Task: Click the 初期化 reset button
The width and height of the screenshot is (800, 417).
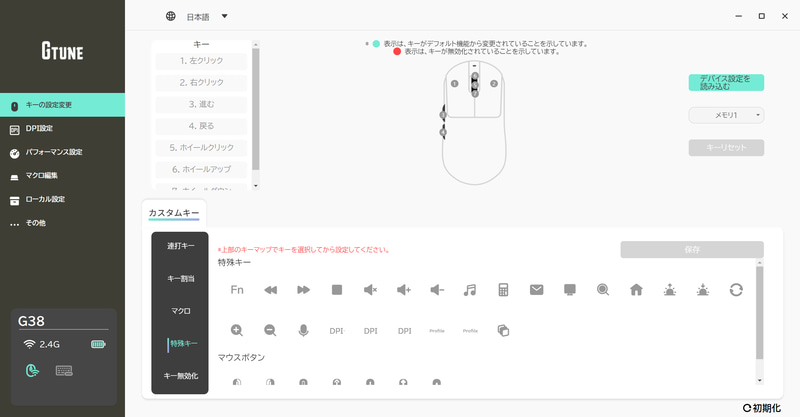Action: (762, 408)
